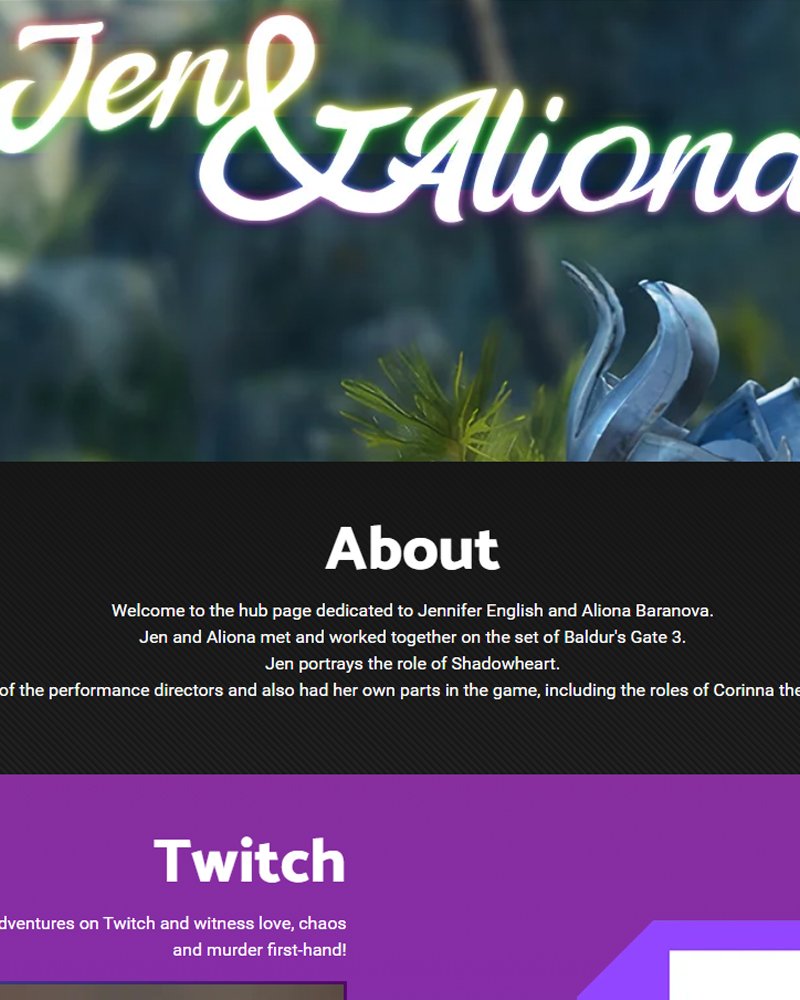Click the name "Aliona Baranova" in the About text
Screen dimensions: 800x1000
[x=647, y=610]
